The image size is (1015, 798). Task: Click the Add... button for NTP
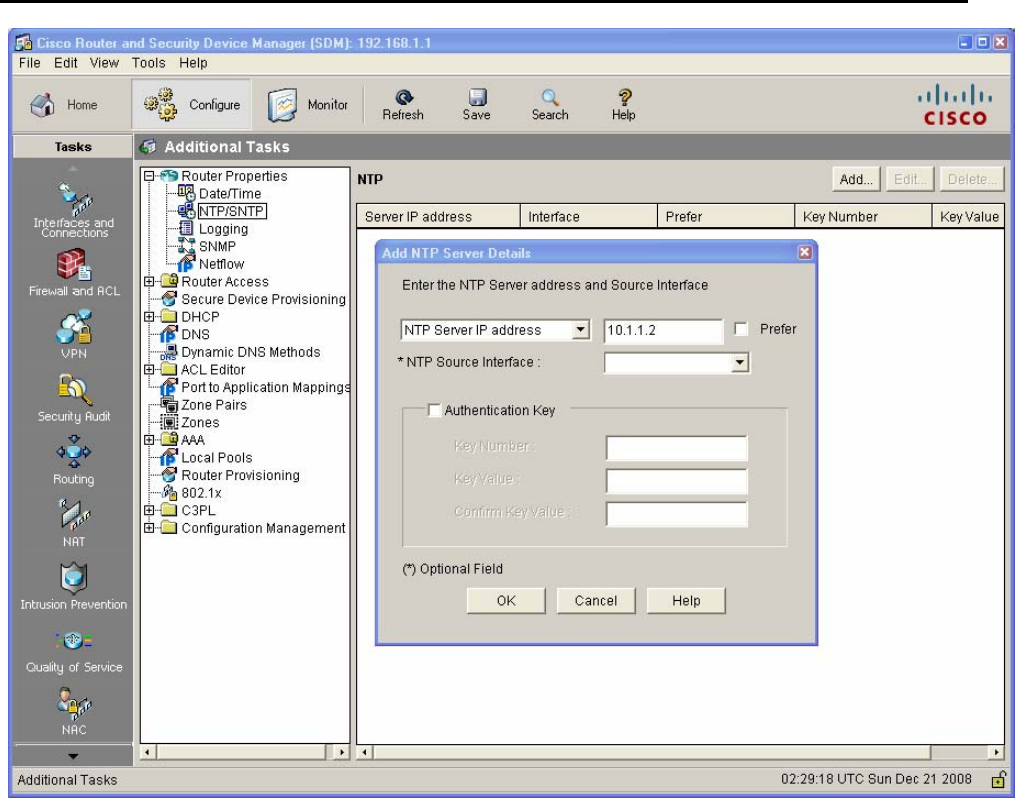(856, 179)
